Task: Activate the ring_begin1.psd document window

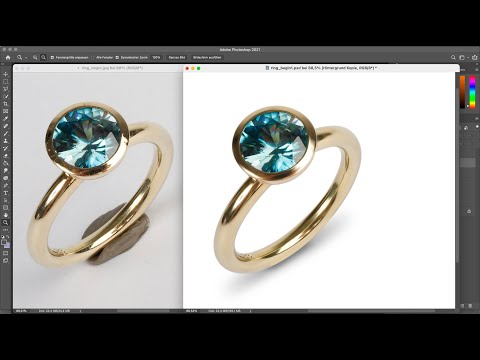Action: 321,68
